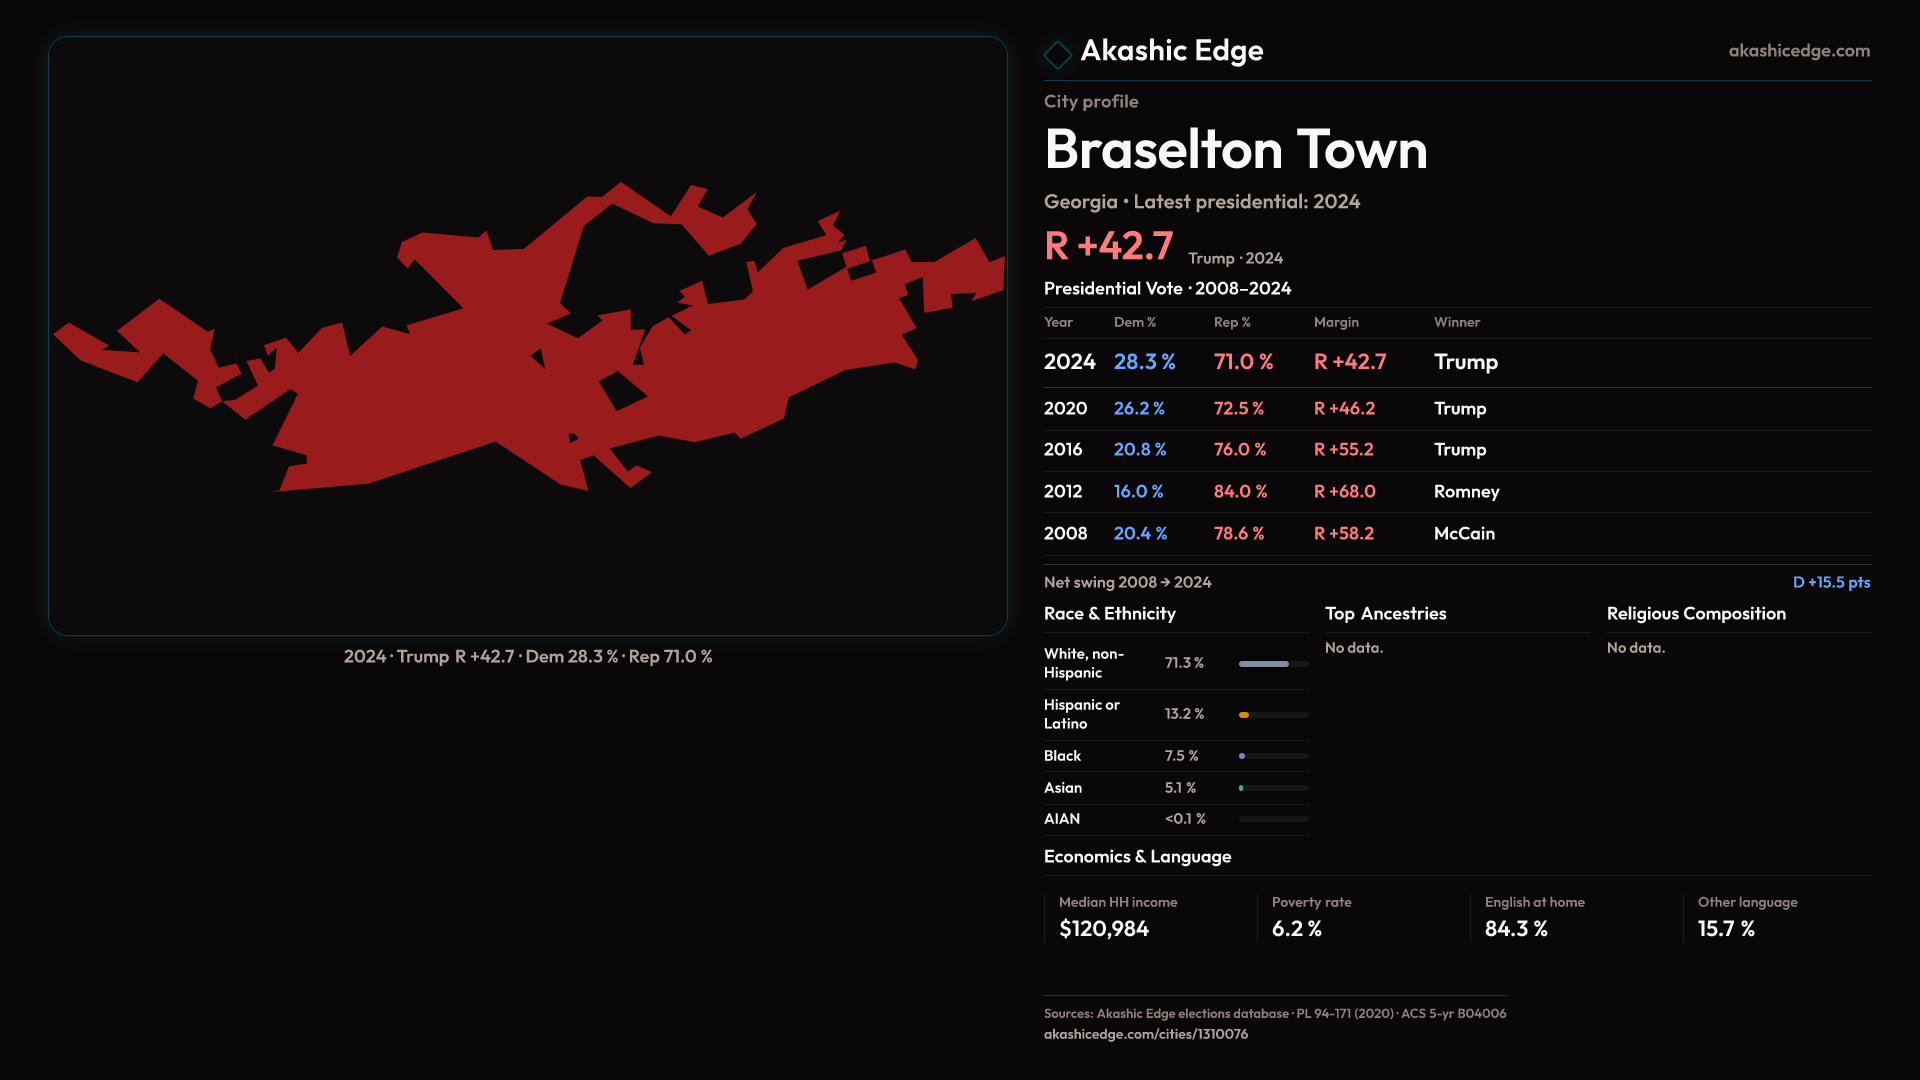Click the Akashic Edge diamond logo icon
The image size is (1920, 1080).
1057,54
